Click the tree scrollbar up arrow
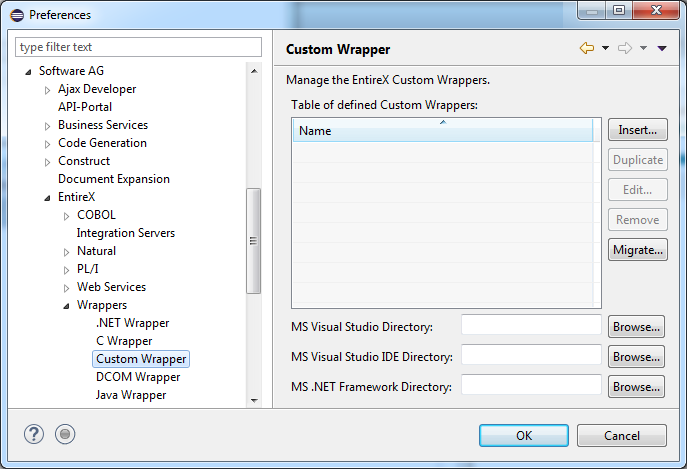 pos(254,71)
